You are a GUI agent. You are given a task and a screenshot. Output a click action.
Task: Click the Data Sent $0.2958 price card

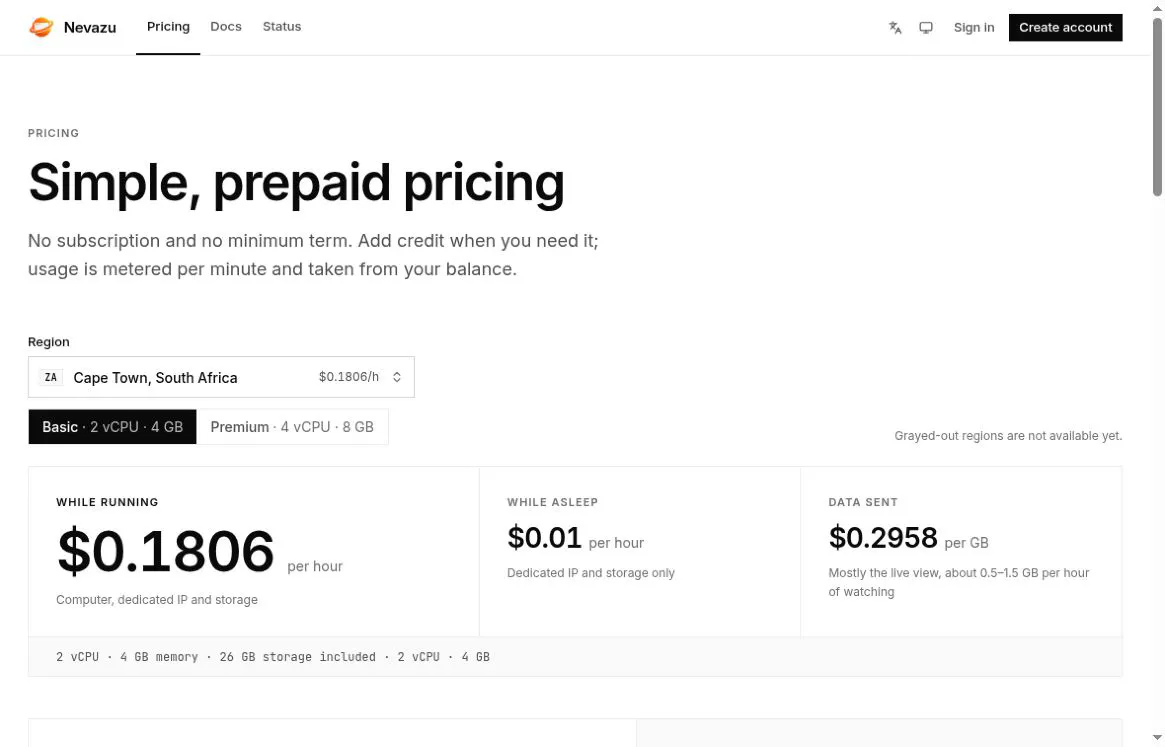pos(961,552)
